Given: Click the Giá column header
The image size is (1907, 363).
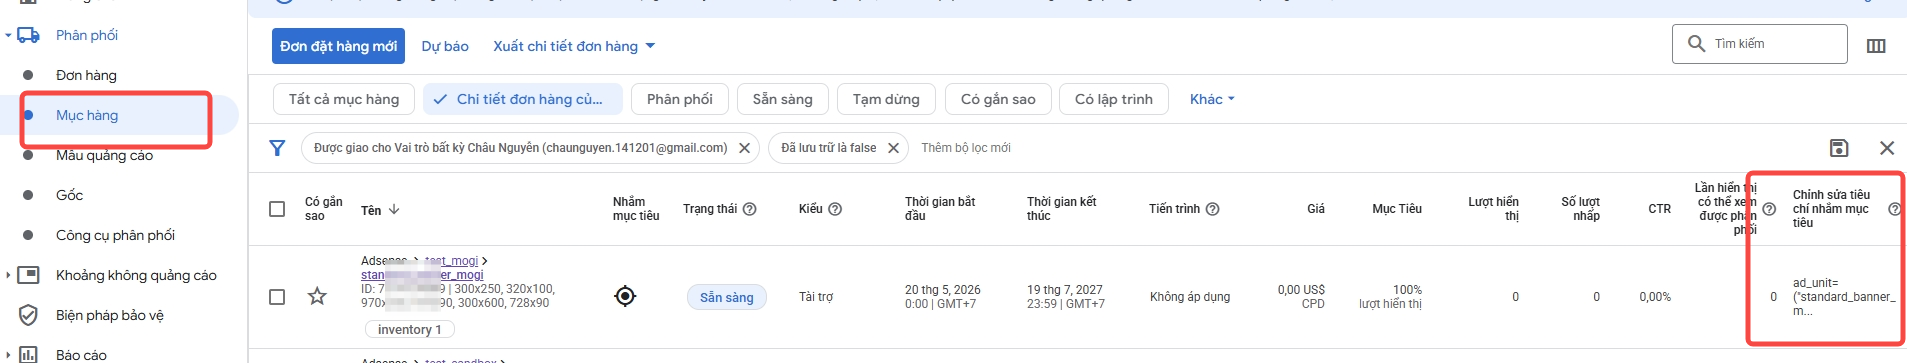Looking at the screenshot, I should (x=1316, y=209).
